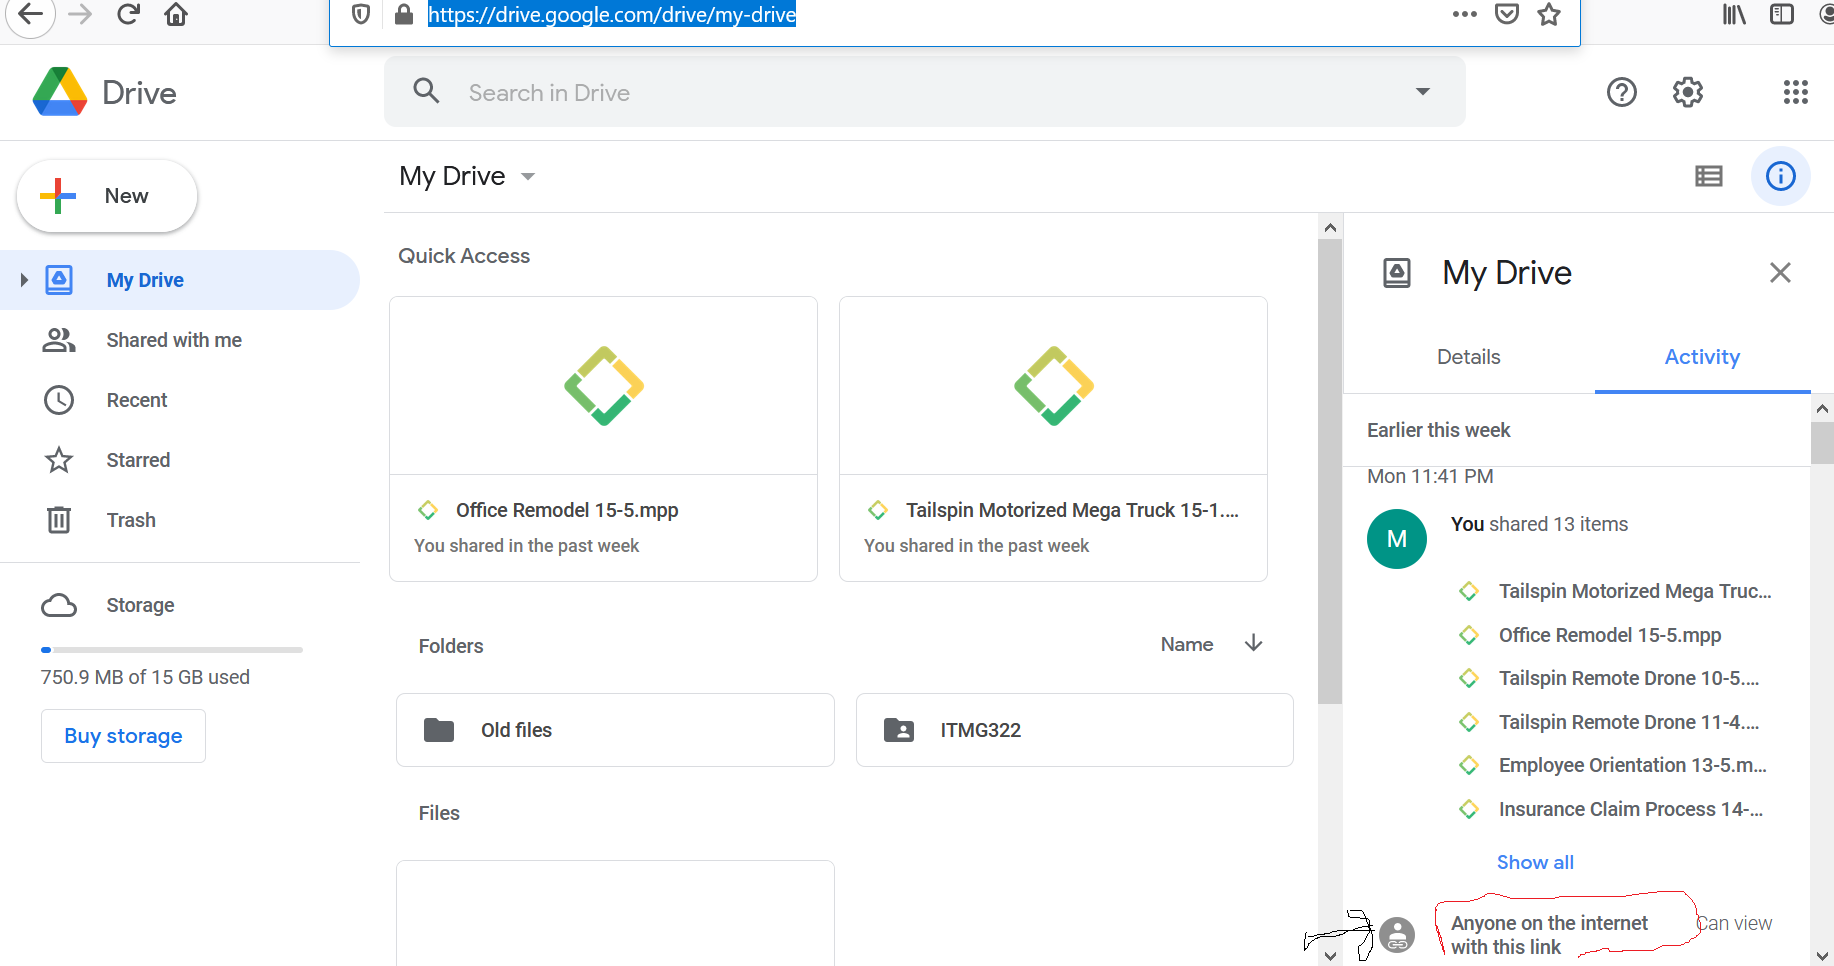Toggle the browser sidebar icon

(1782, 14)
